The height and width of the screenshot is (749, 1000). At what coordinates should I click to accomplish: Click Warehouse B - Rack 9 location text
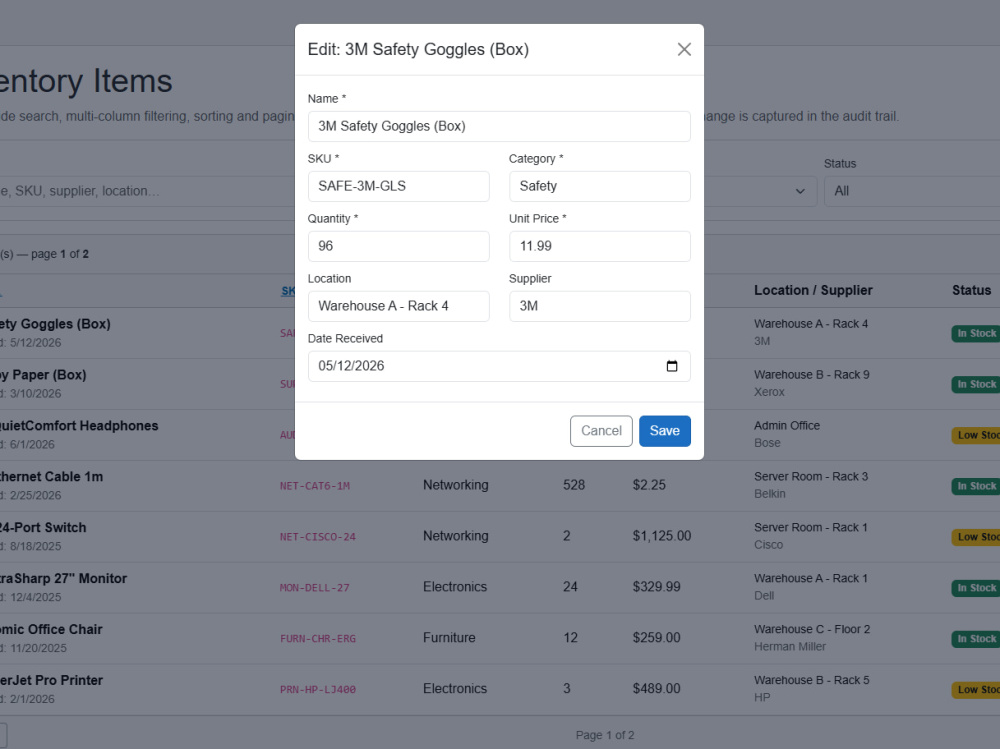coord(811,375)
